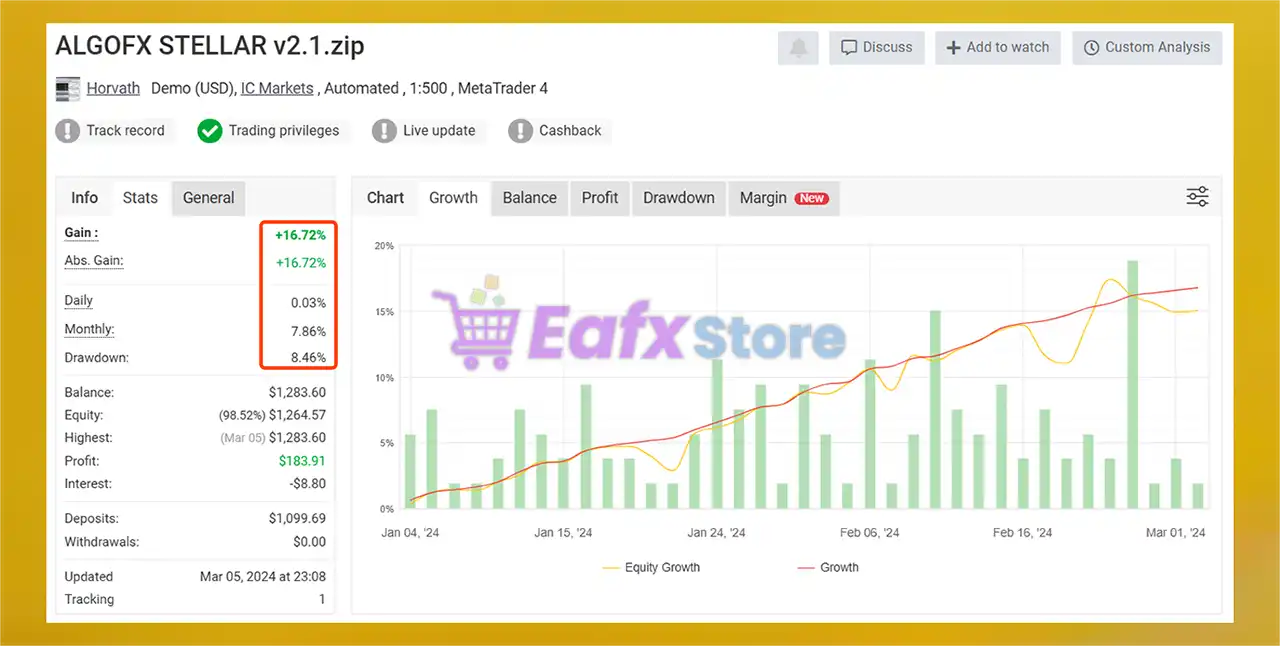Click the Jan 15, '24 axis label
This screenshot has height=646, width=1280.
tap(563, 533)
